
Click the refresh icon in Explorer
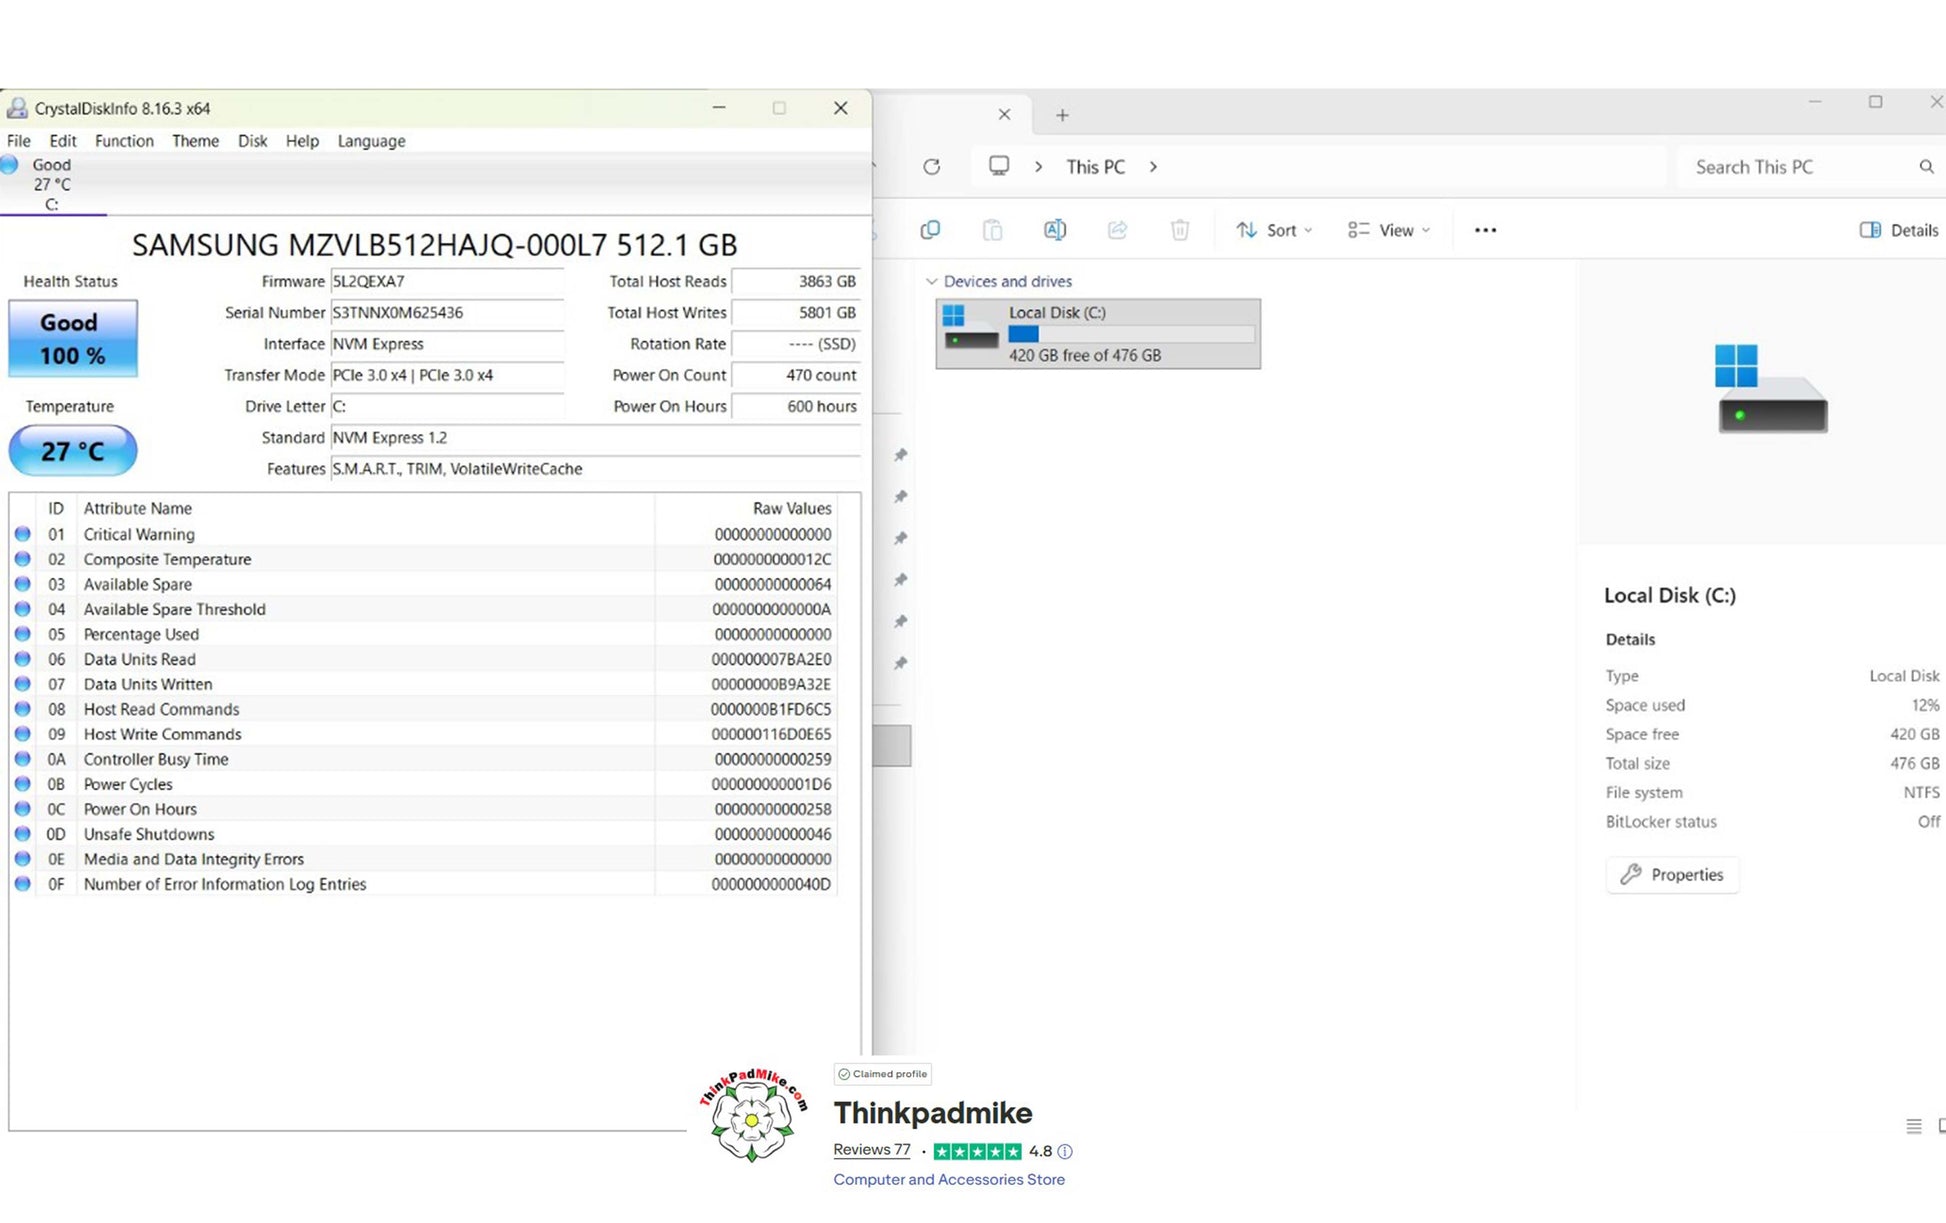coord(931,167)
